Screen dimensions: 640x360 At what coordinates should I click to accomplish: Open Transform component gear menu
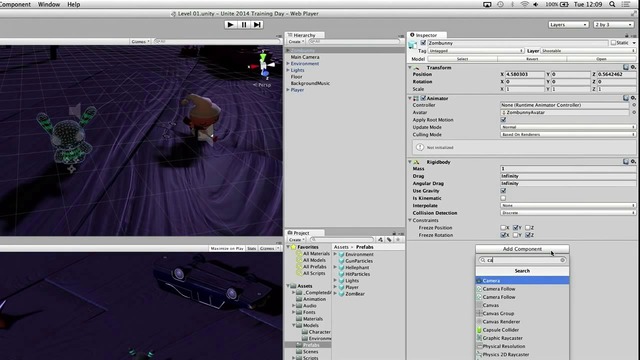(633, 67)
